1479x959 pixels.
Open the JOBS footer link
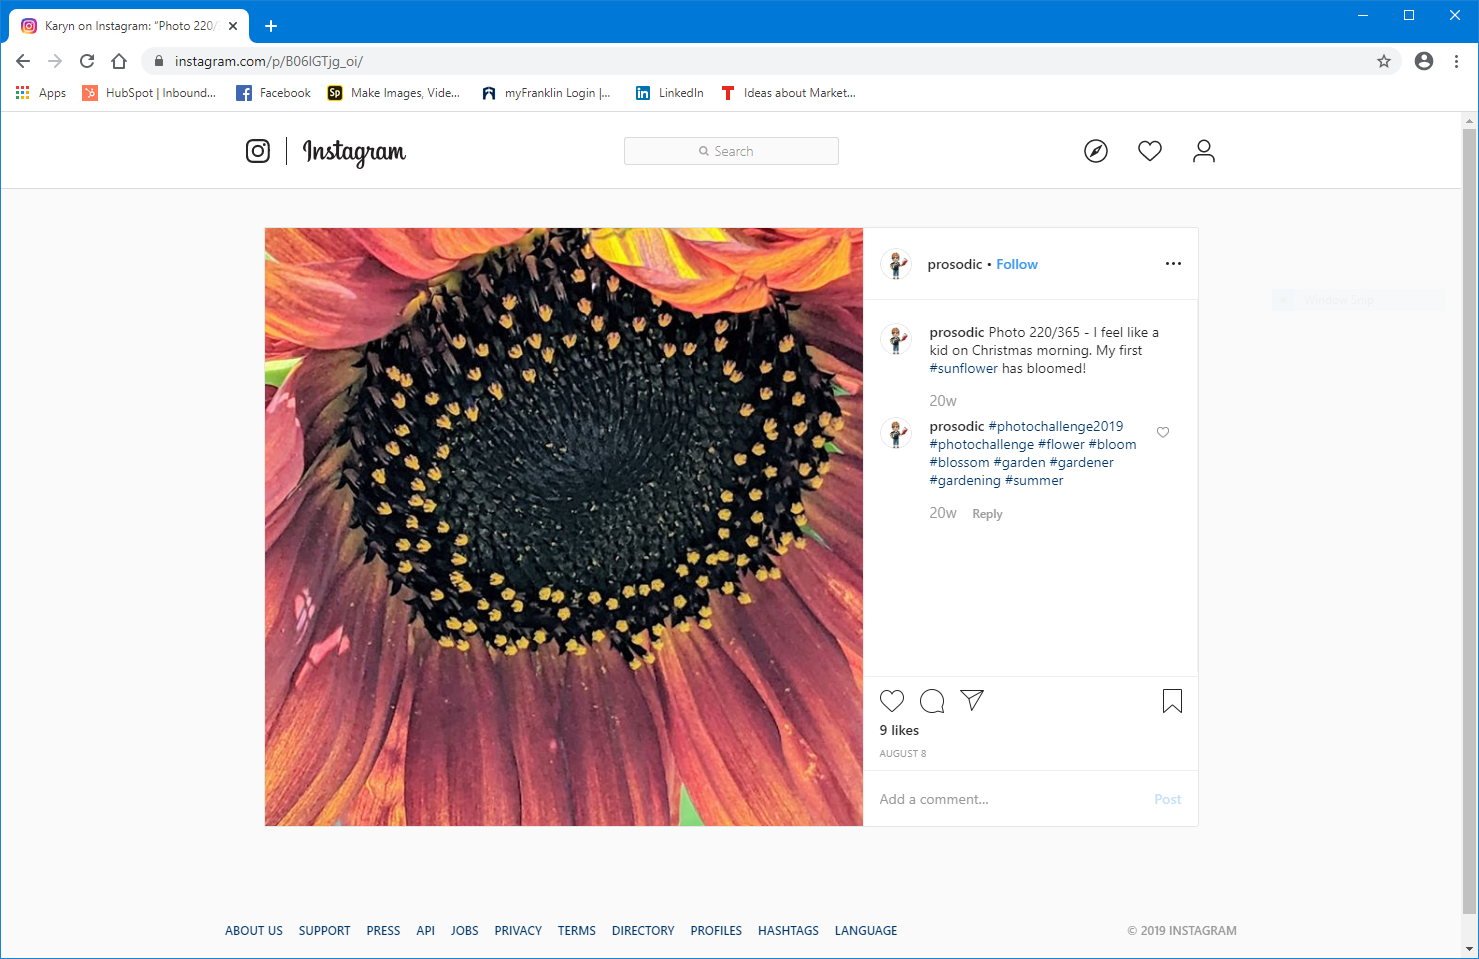click(465, 931)
